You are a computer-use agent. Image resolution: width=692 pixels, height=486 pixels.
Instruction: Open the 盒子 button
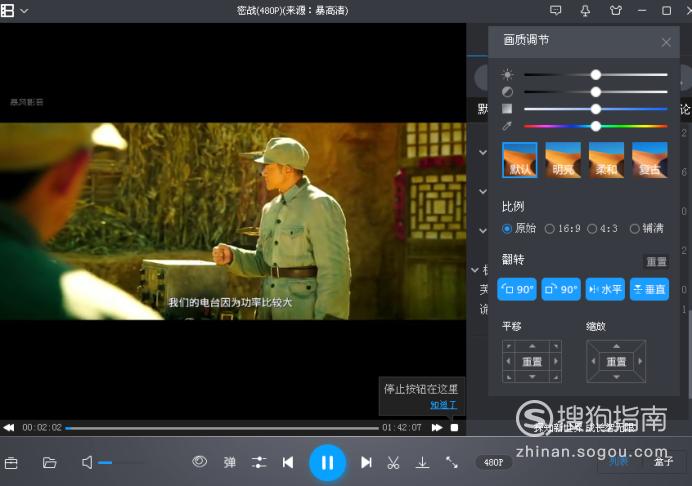pos(664,462)
